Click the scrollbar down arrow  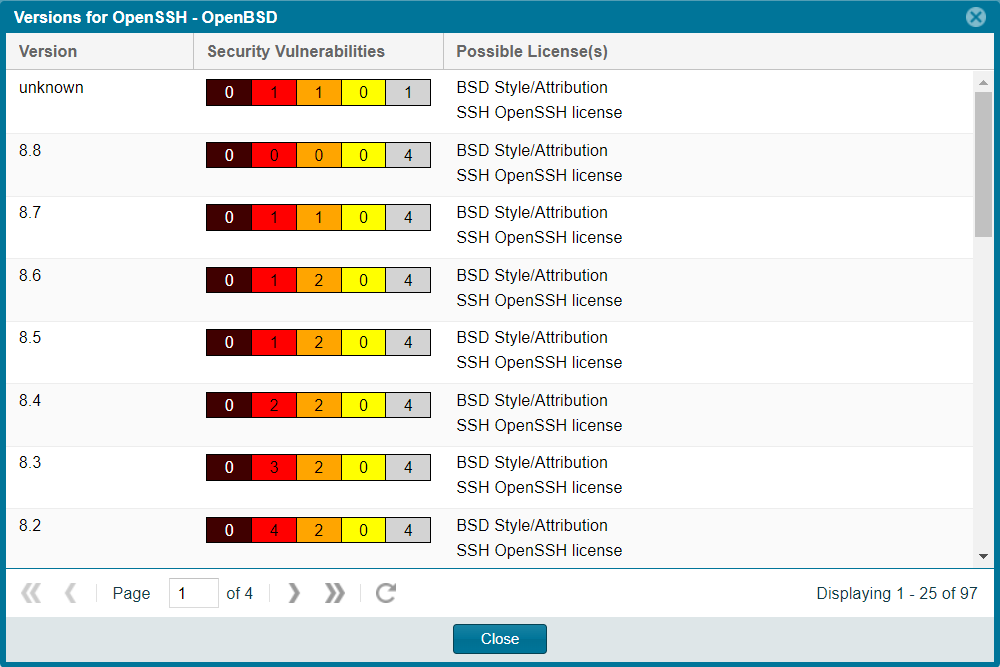tap(983, 556)
